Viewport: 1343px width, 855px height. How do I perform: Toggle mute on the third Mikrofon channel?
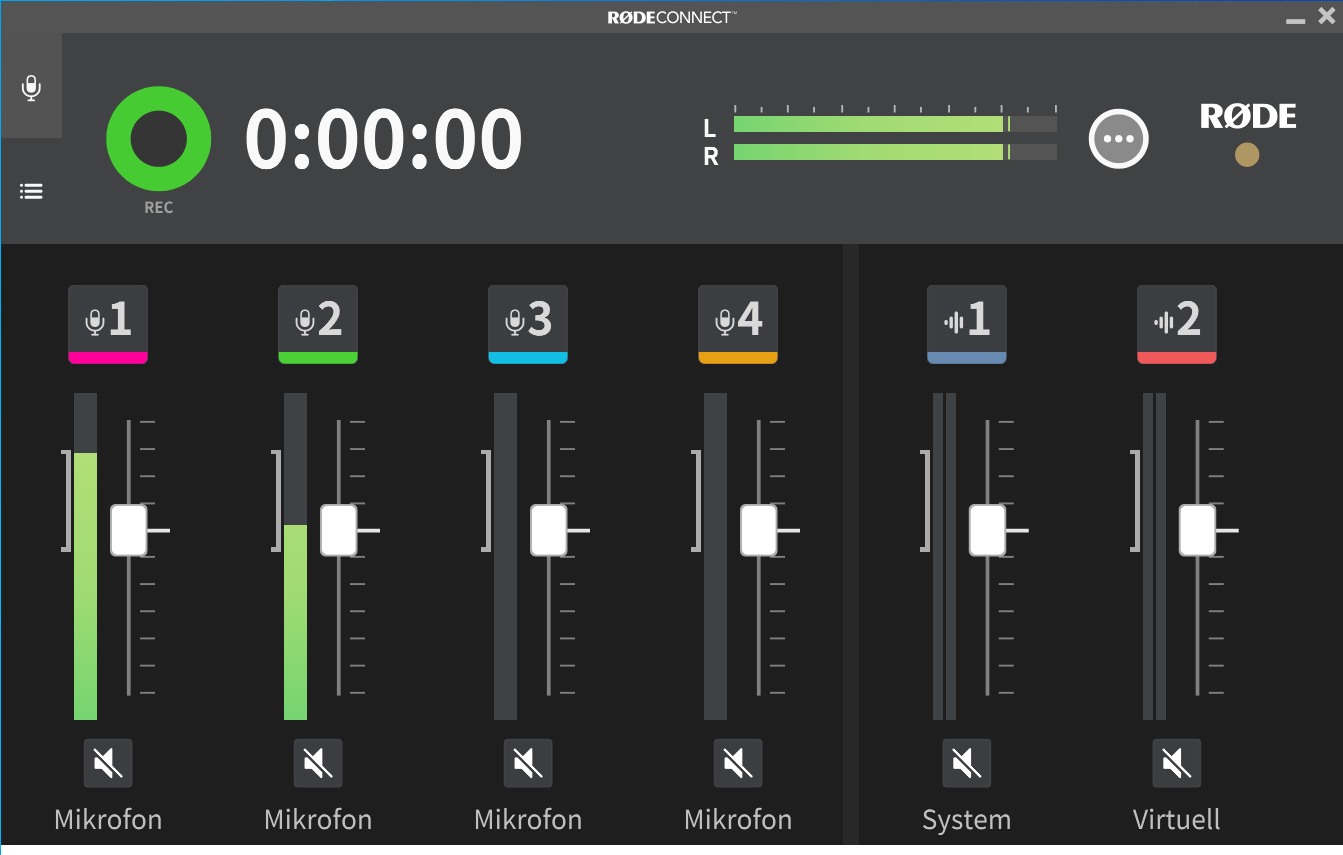click(528, 764)
